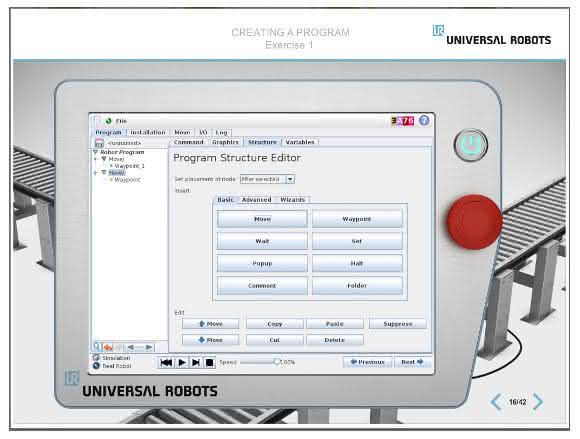Collapse the first MoveJ node

pyautogui.click(x=104, y=159)
